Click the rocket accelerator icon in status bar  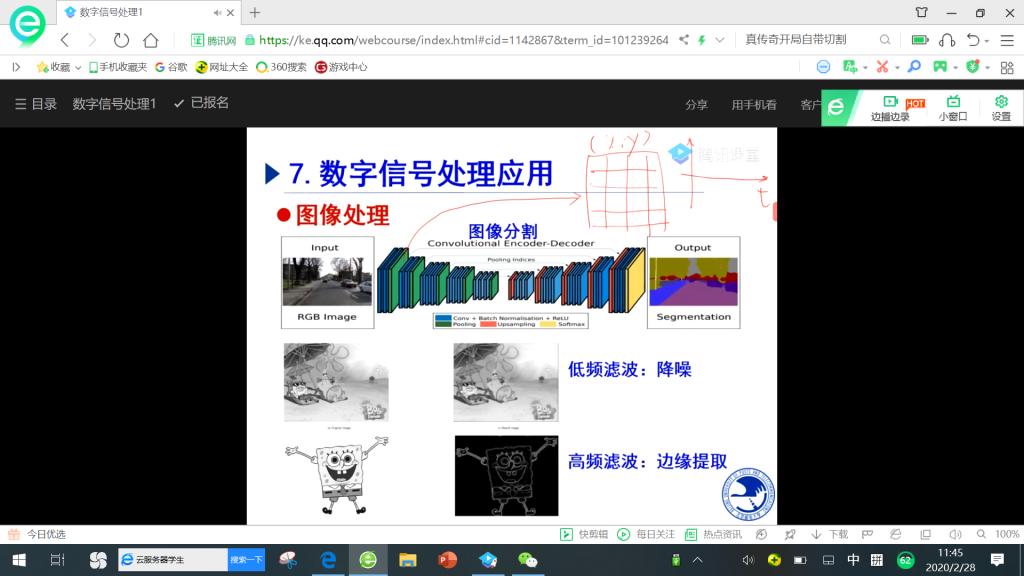click(790, 534)
